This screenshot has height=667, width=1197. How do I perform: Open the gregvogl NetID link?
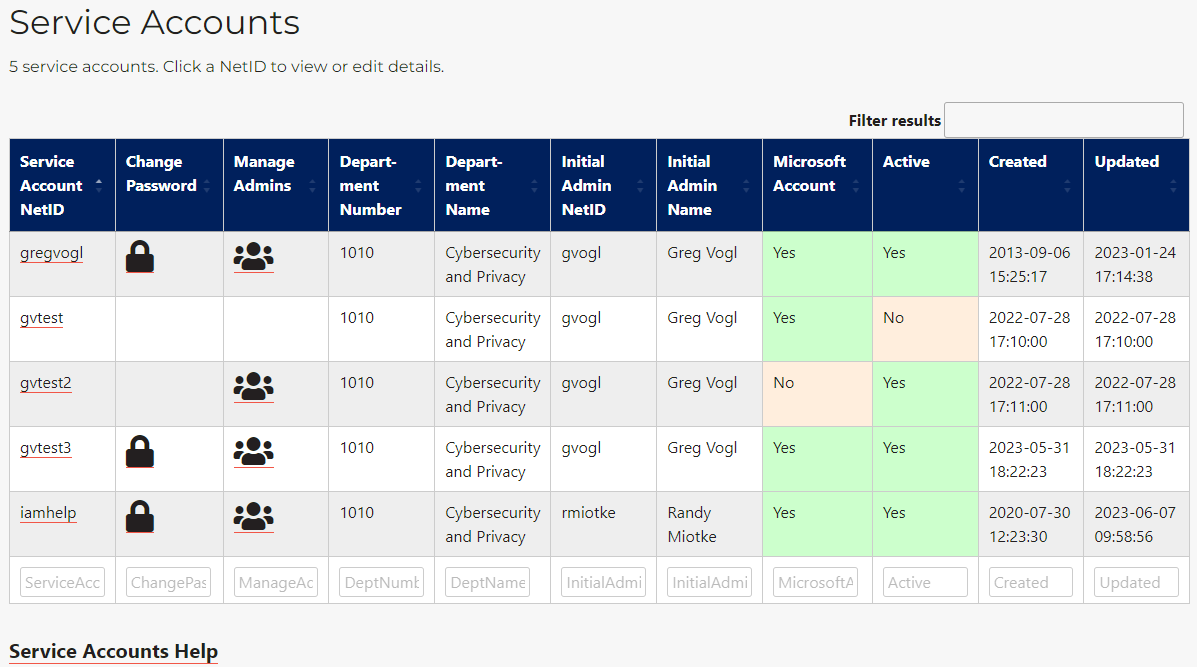point(51,253)
